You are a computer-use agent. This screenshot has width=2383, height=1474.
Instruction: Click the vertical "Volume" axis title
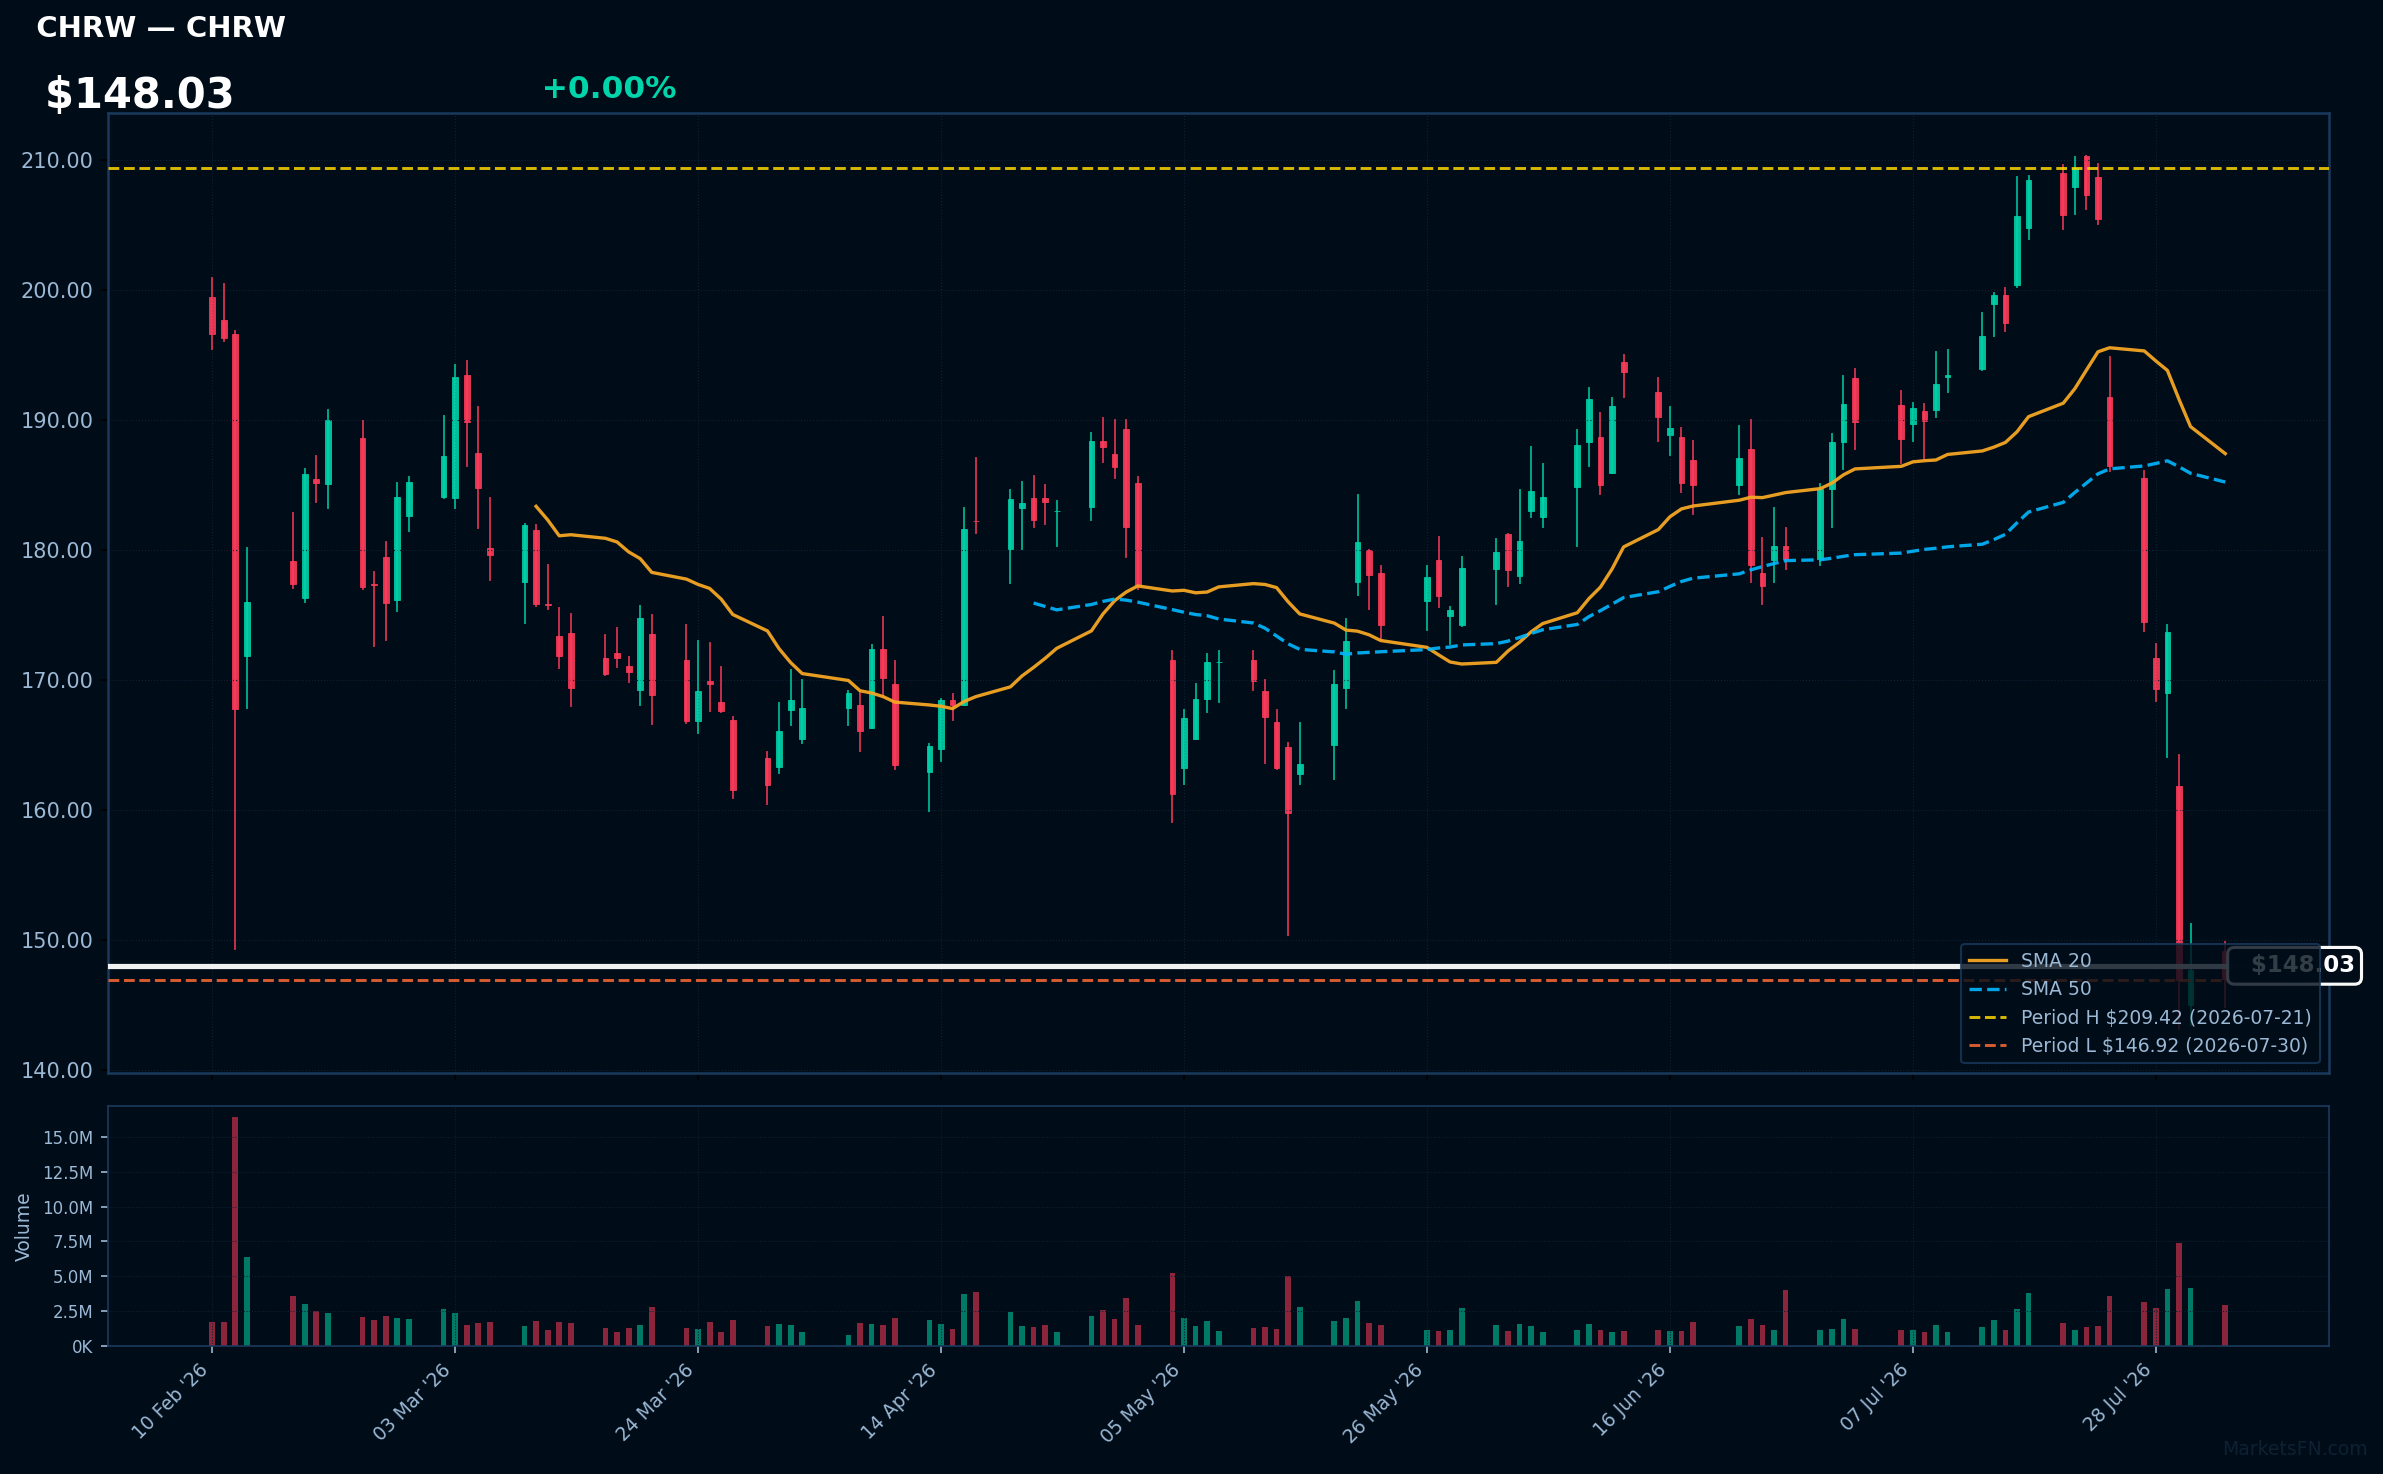23,1227
